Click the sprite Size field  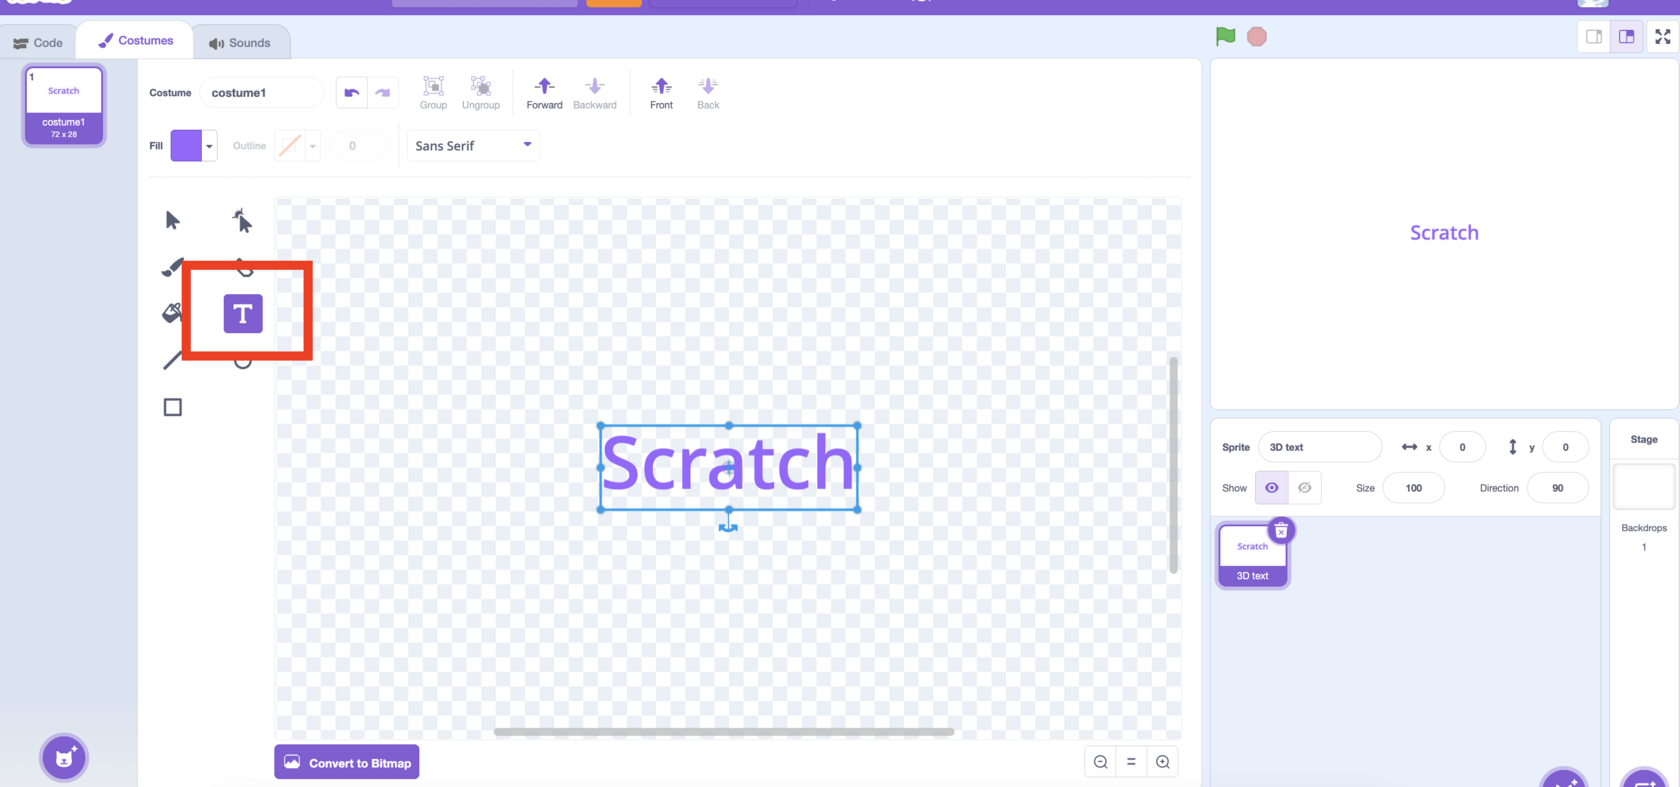click(1413, 488)
